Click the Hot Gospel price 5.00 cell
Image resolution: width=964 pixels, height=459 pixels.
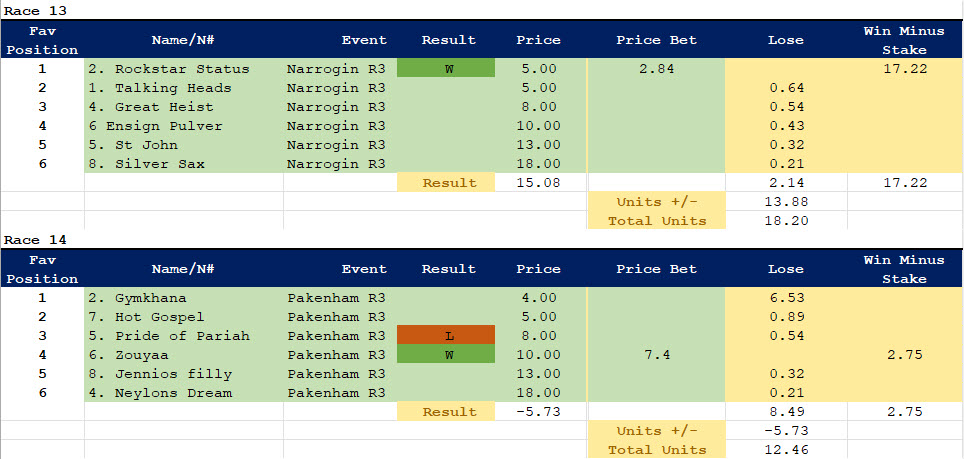pos(538,317)
